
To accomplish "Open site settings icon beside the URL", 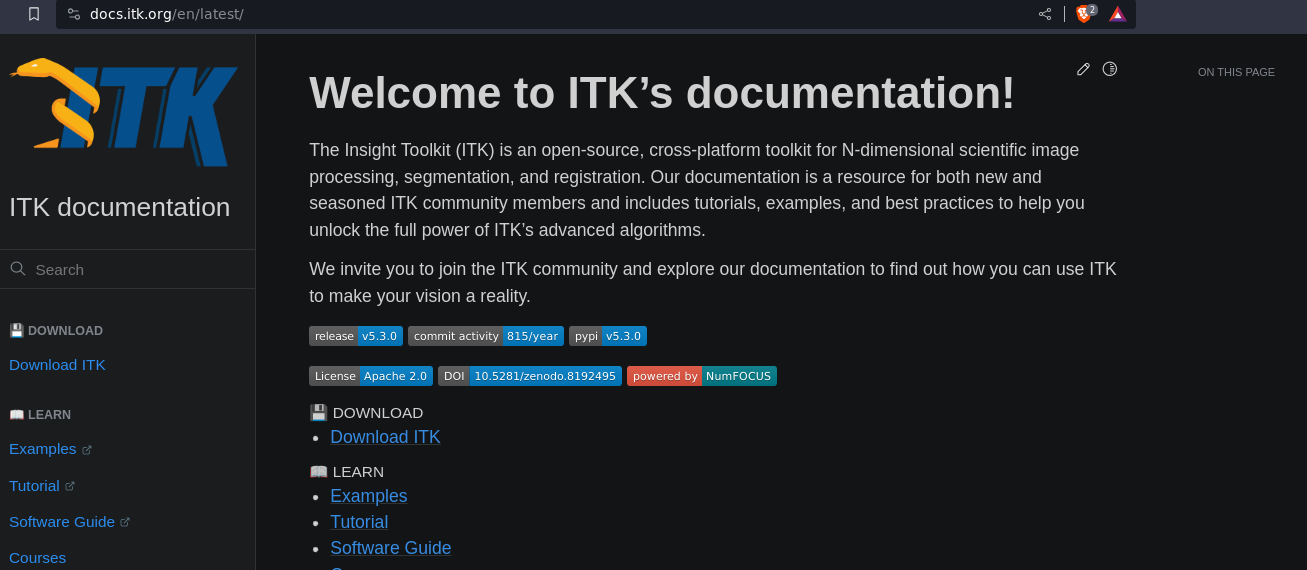I will (74, 14).
